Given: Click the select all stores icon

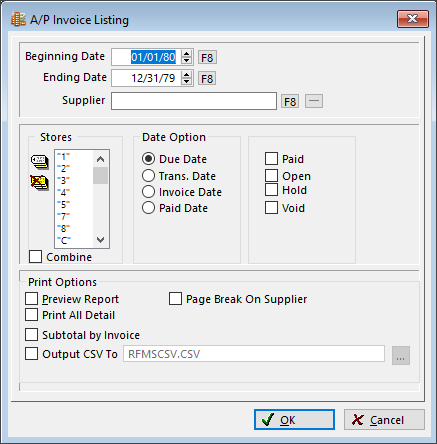Looking at the screenshot, I should coord(40,162).
